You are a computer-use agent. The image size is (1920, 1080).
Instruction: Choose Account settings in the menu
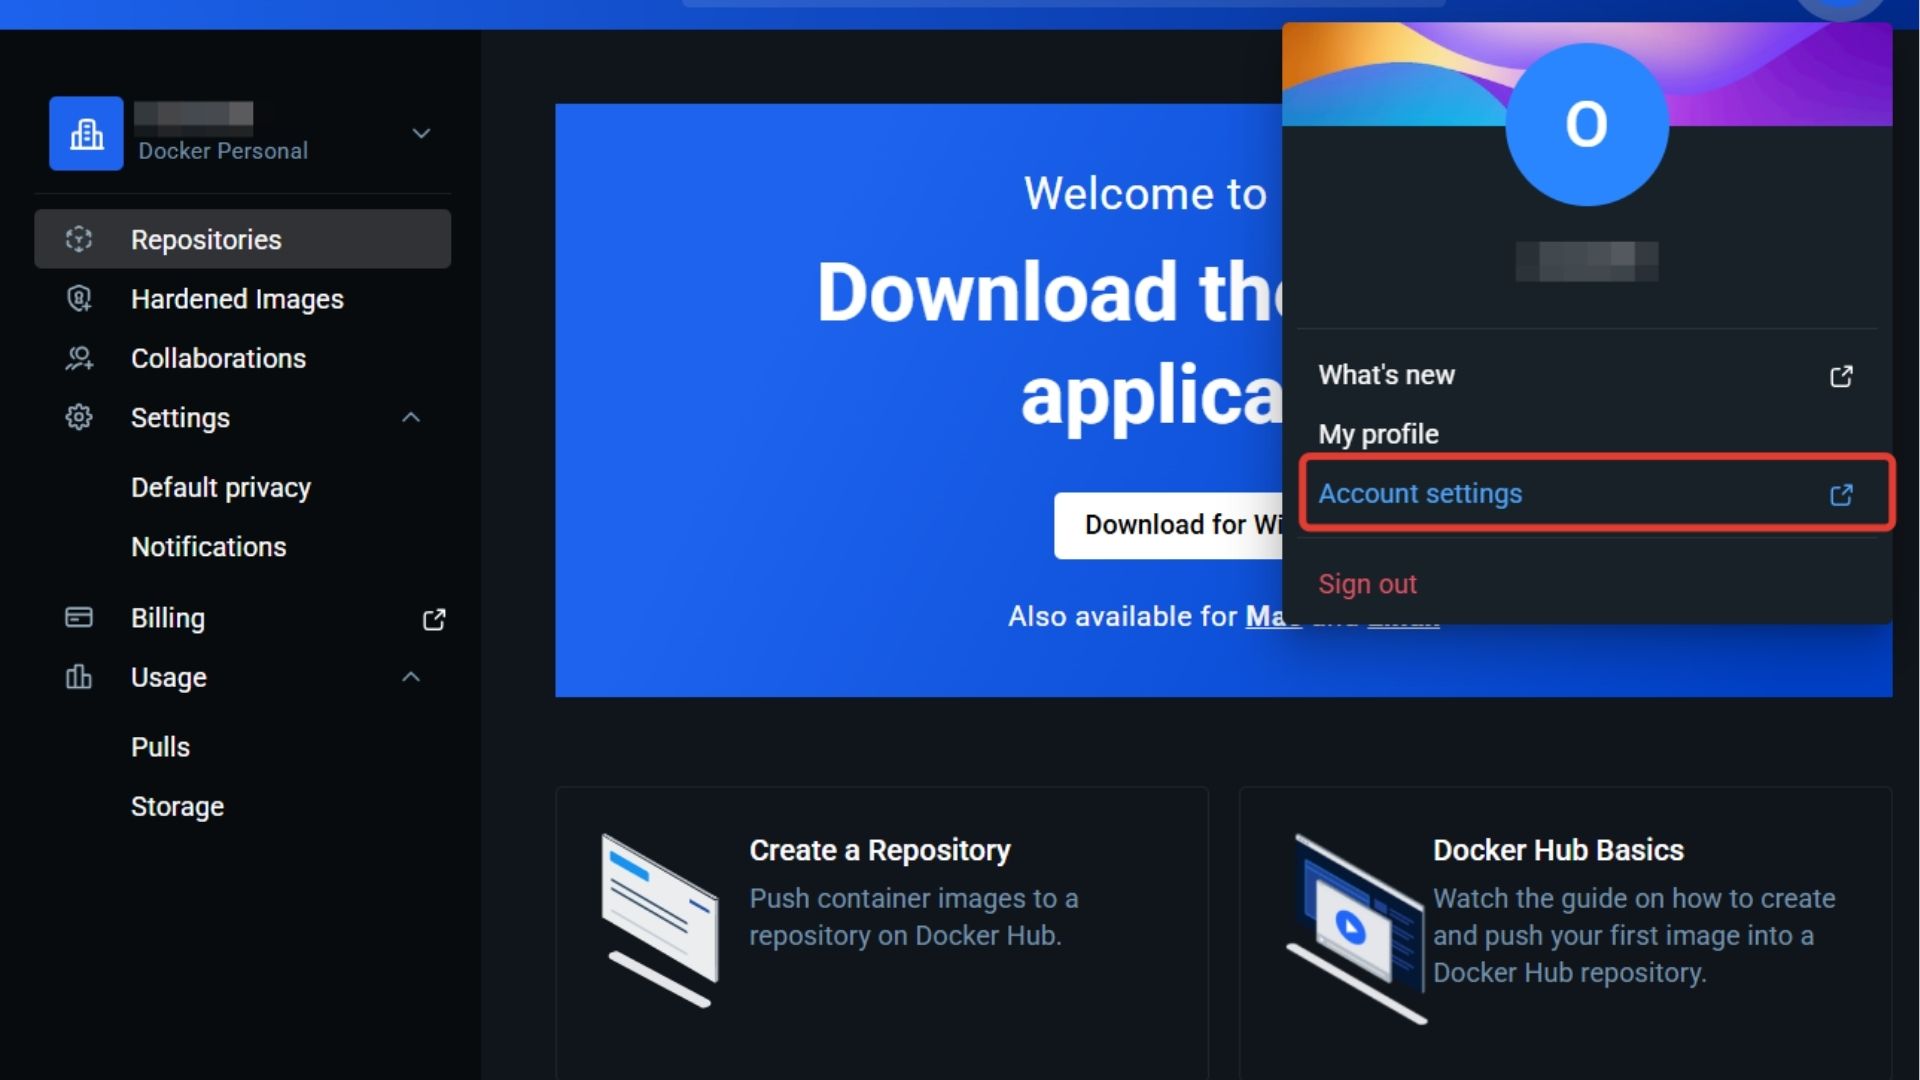point(1420,493)
